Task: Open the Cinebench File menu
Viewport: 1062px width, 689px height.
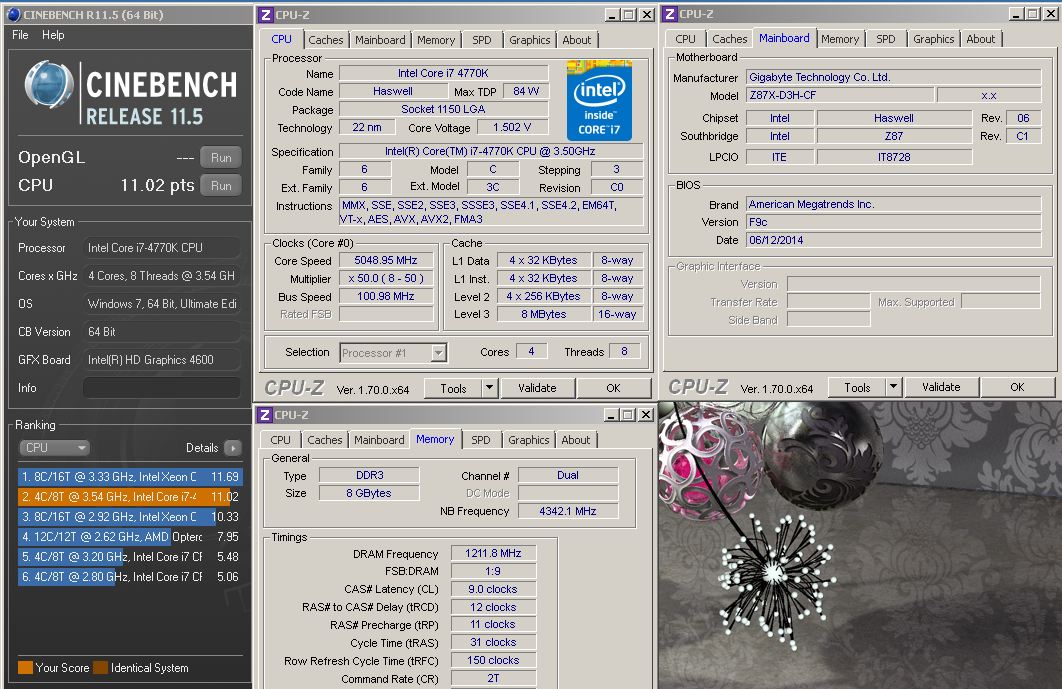Action: [20, 35]
